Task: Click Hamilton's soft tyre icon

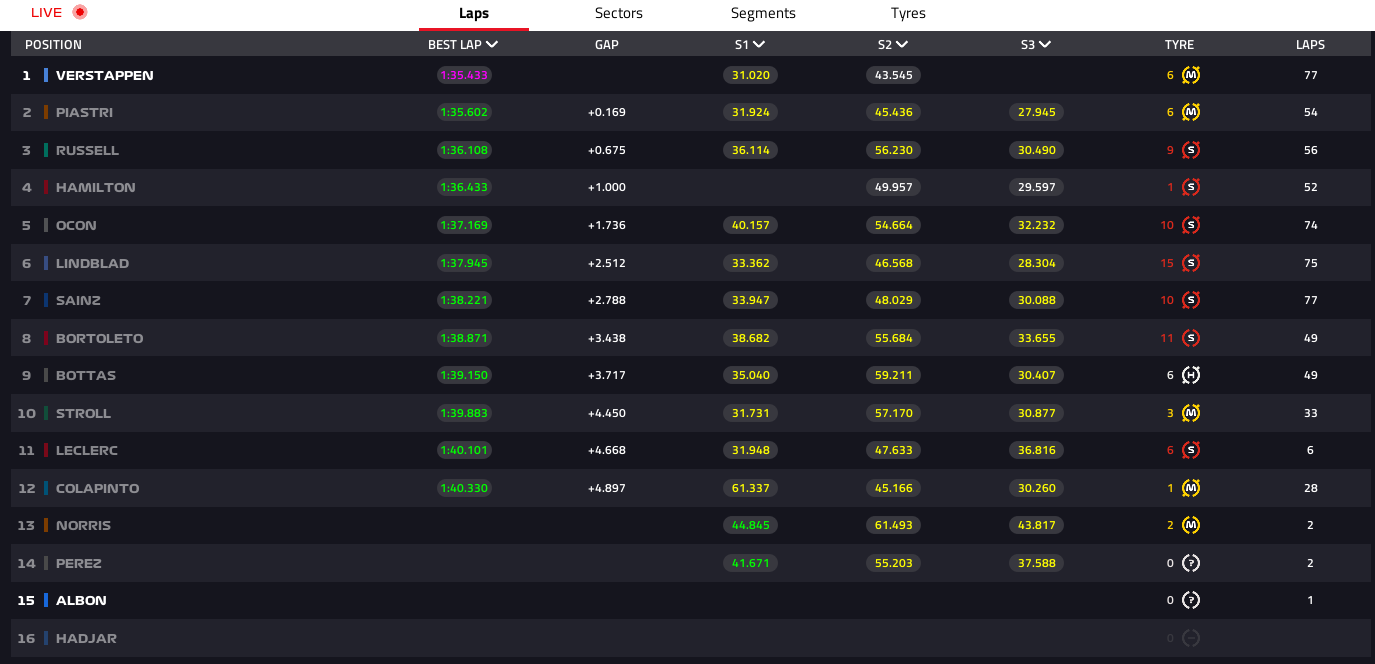Action: pos(1190,187)
